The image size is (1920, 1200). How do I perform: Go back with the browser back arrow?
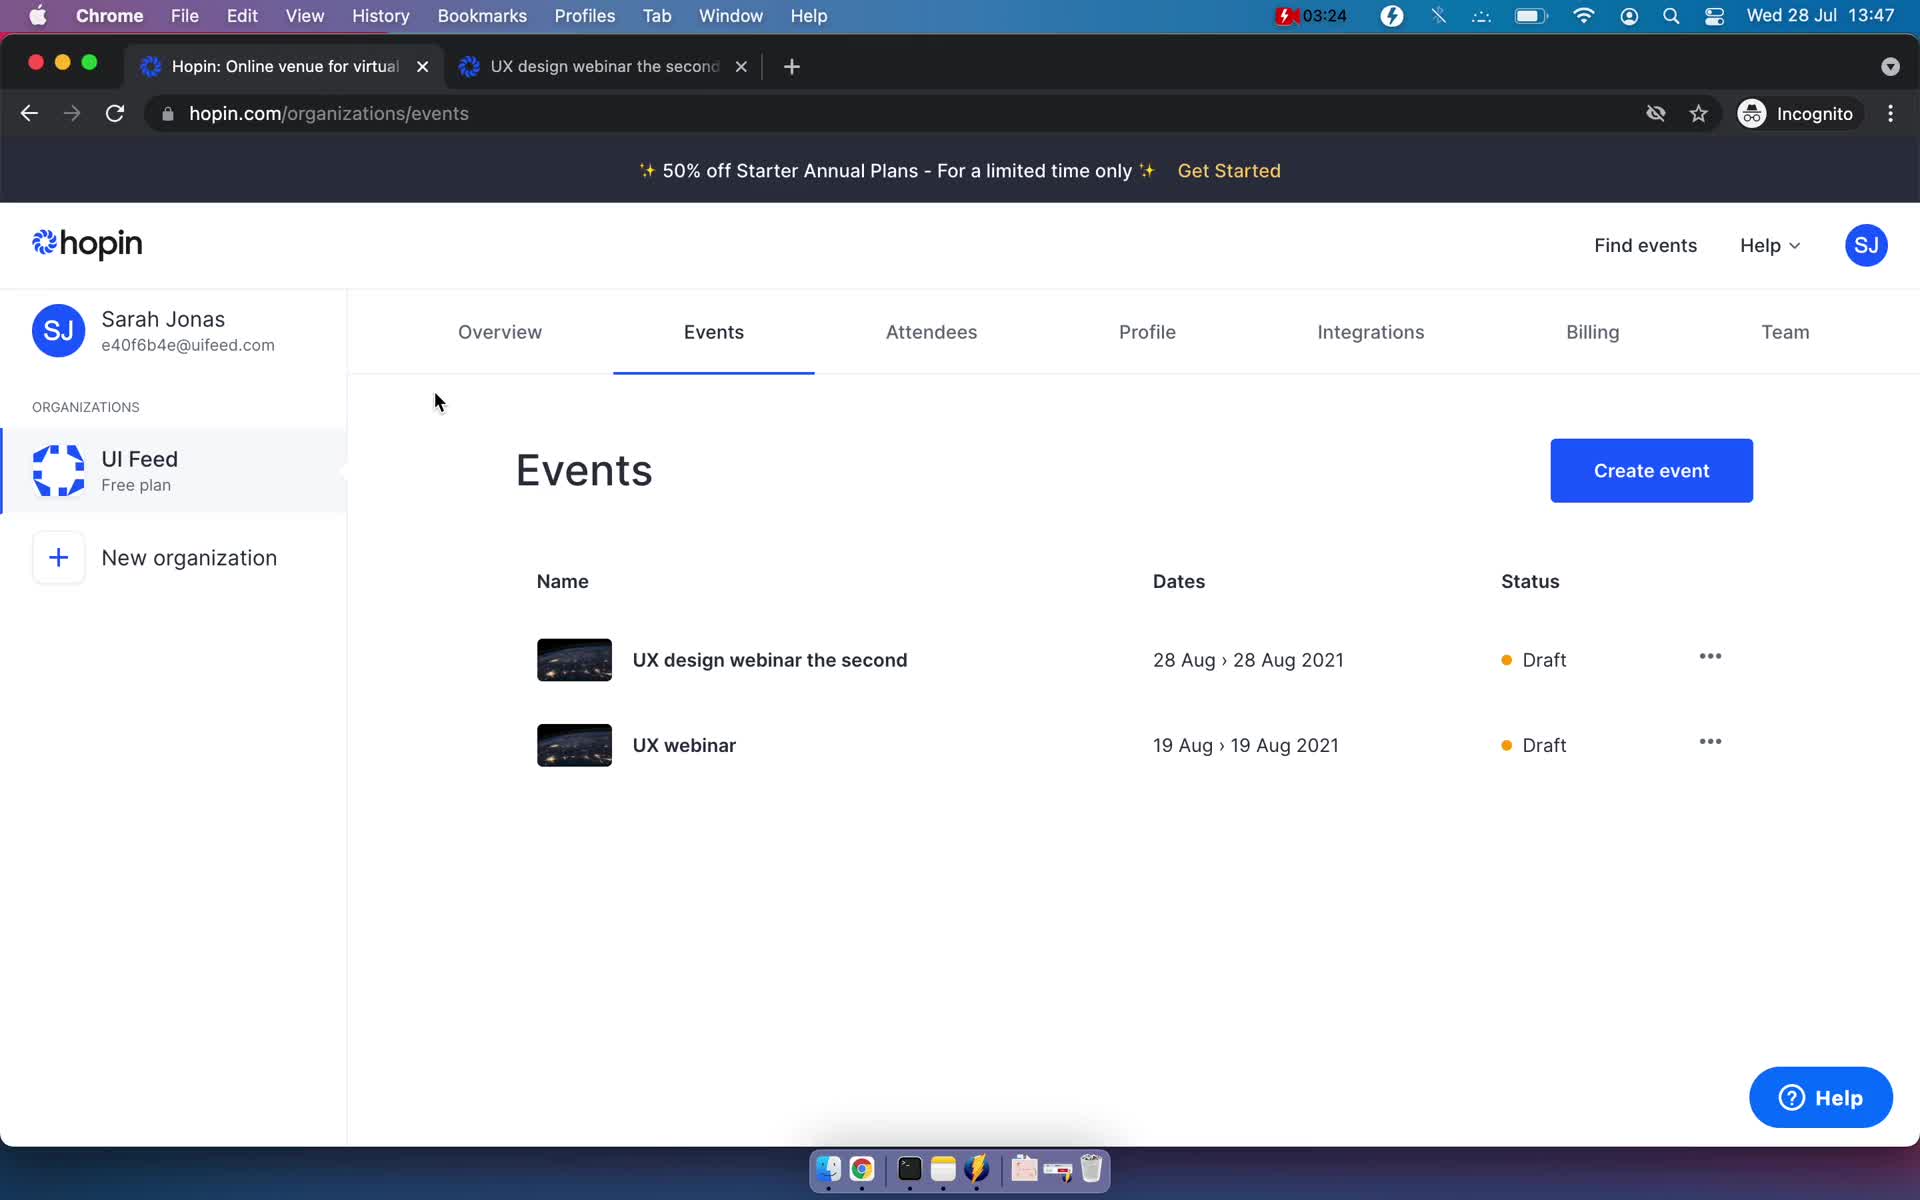point(29,113)
